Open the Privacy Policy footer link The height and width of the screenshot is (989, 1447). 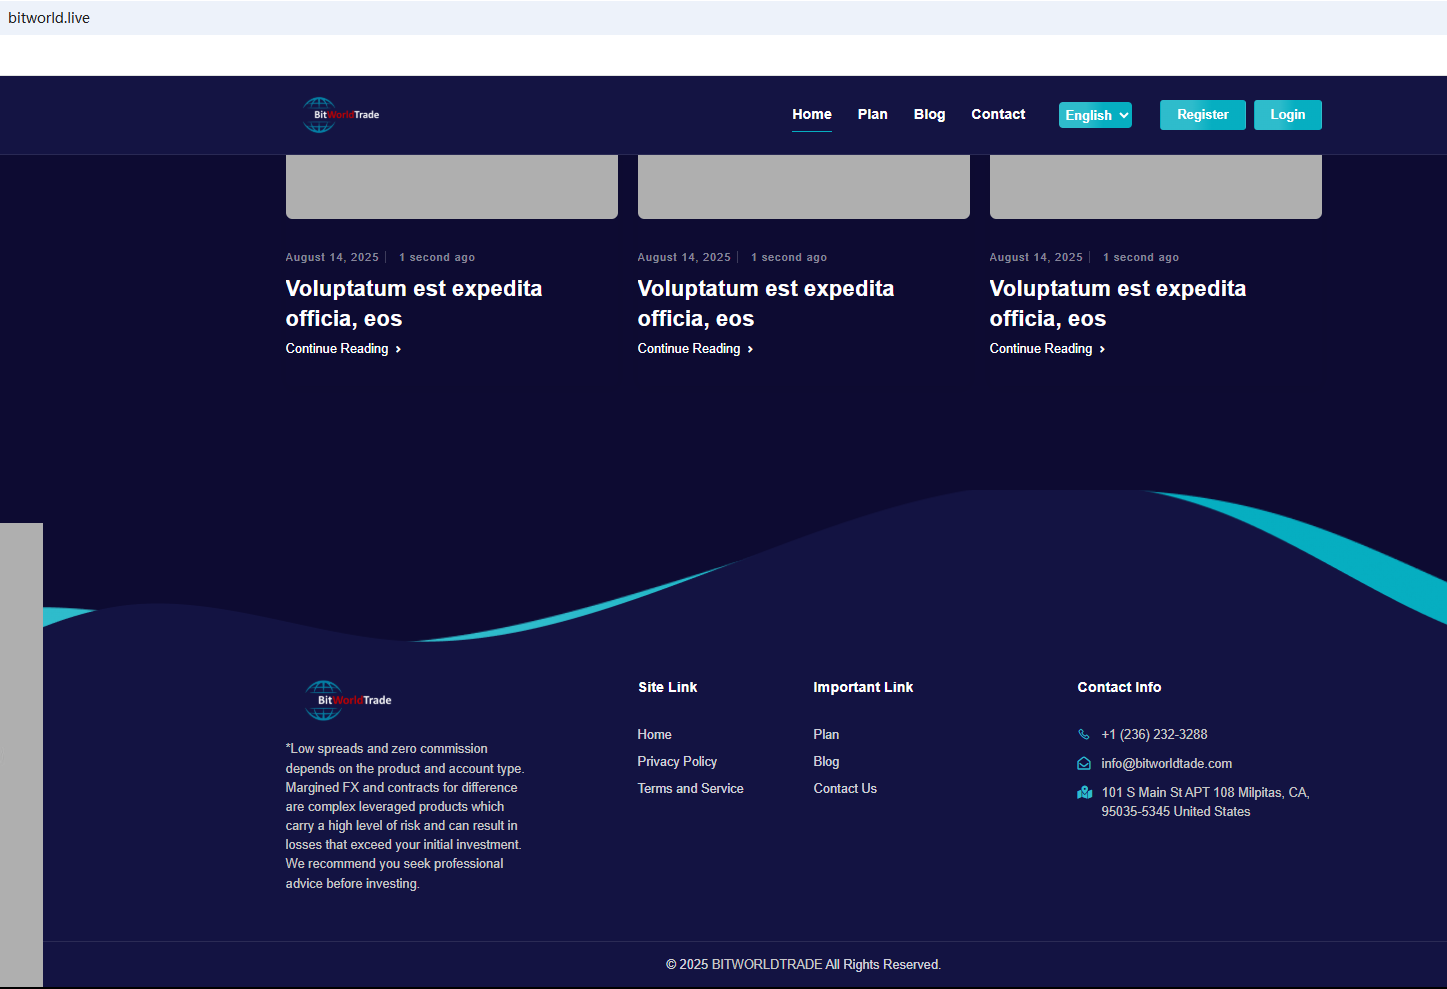[677, 762]
